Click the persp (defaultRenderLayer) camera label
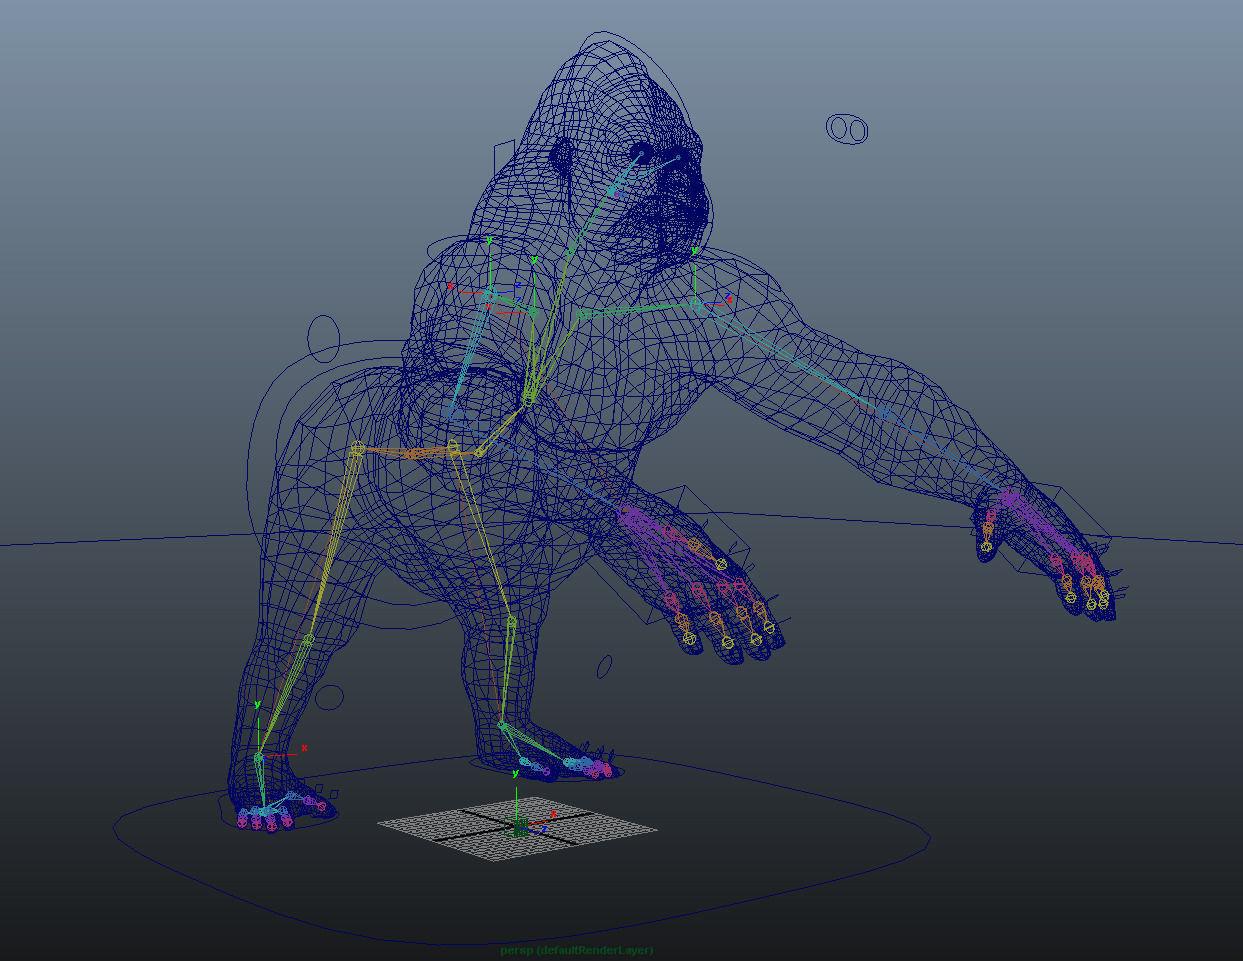Image resolution: width=1243 pixels, height=961 pixels. 577,950
